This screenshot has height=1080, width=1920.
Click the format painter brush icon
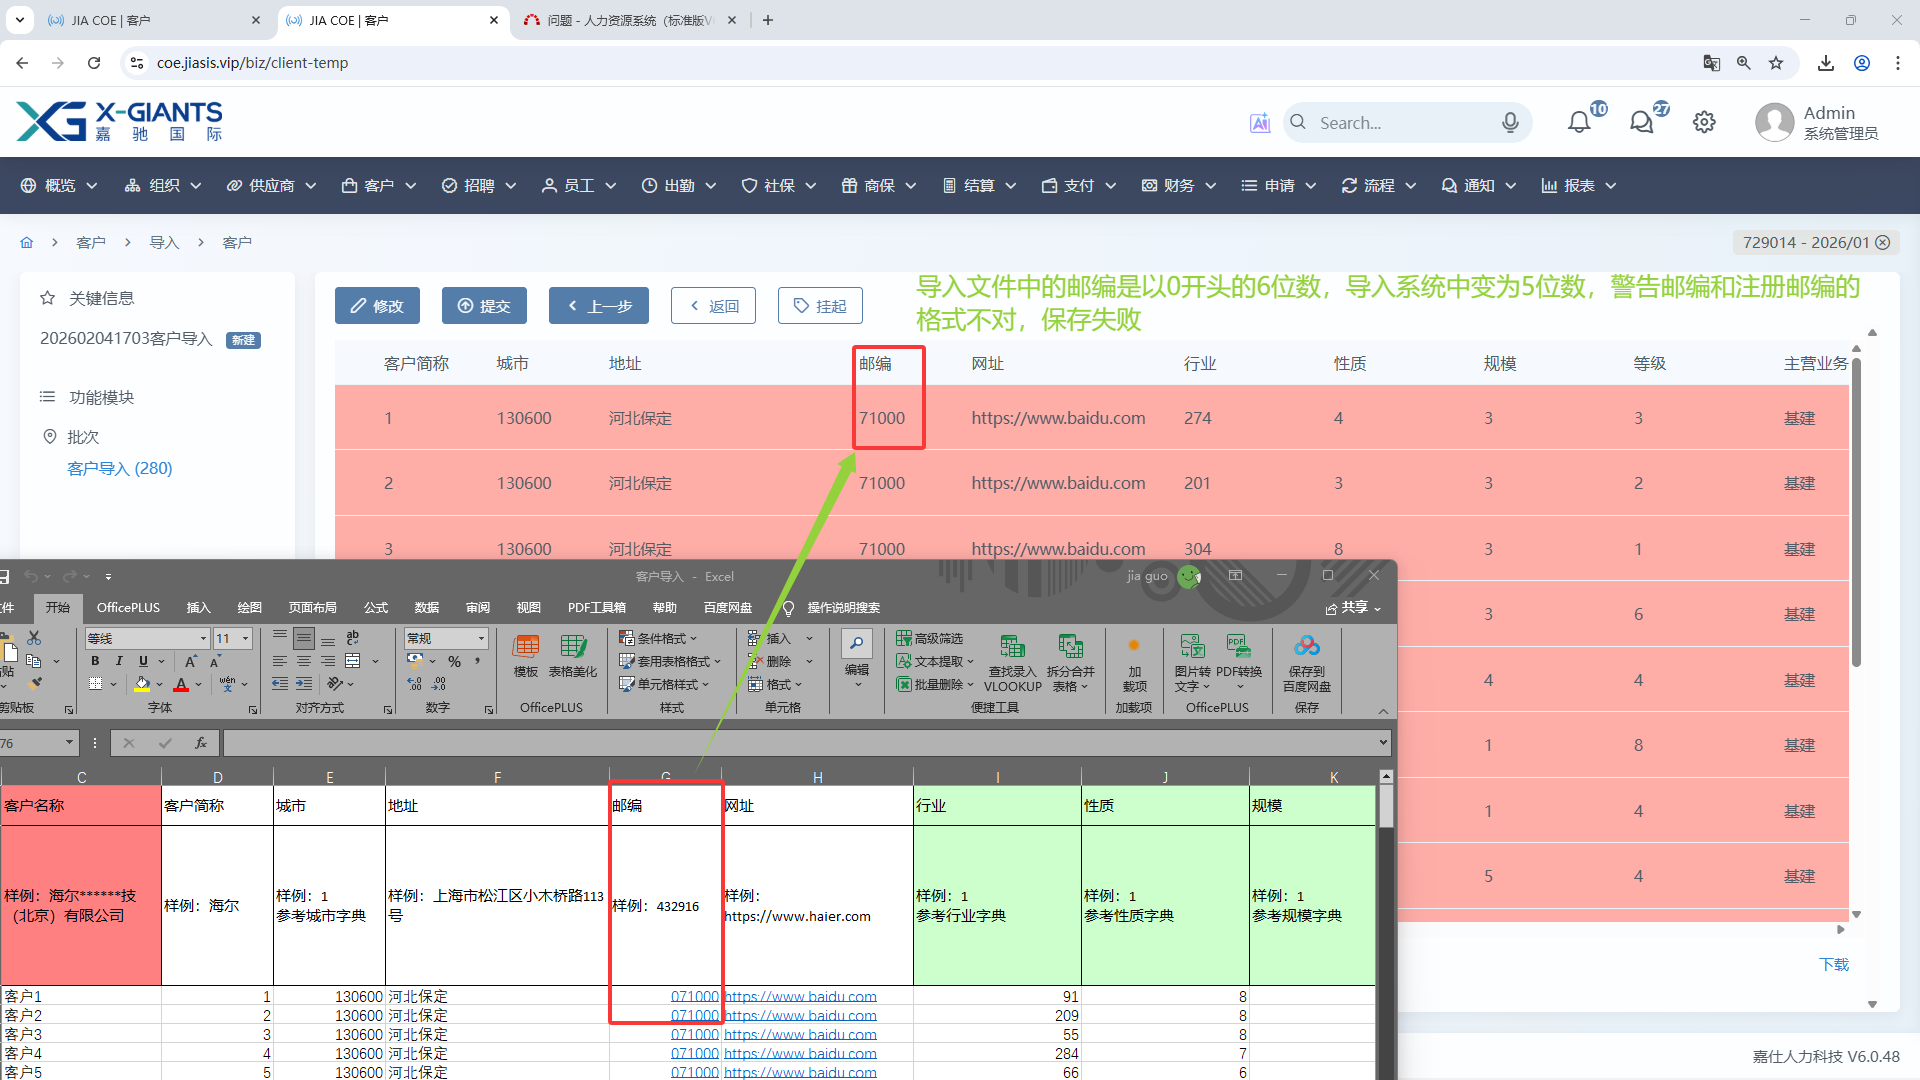pos(35,684)
